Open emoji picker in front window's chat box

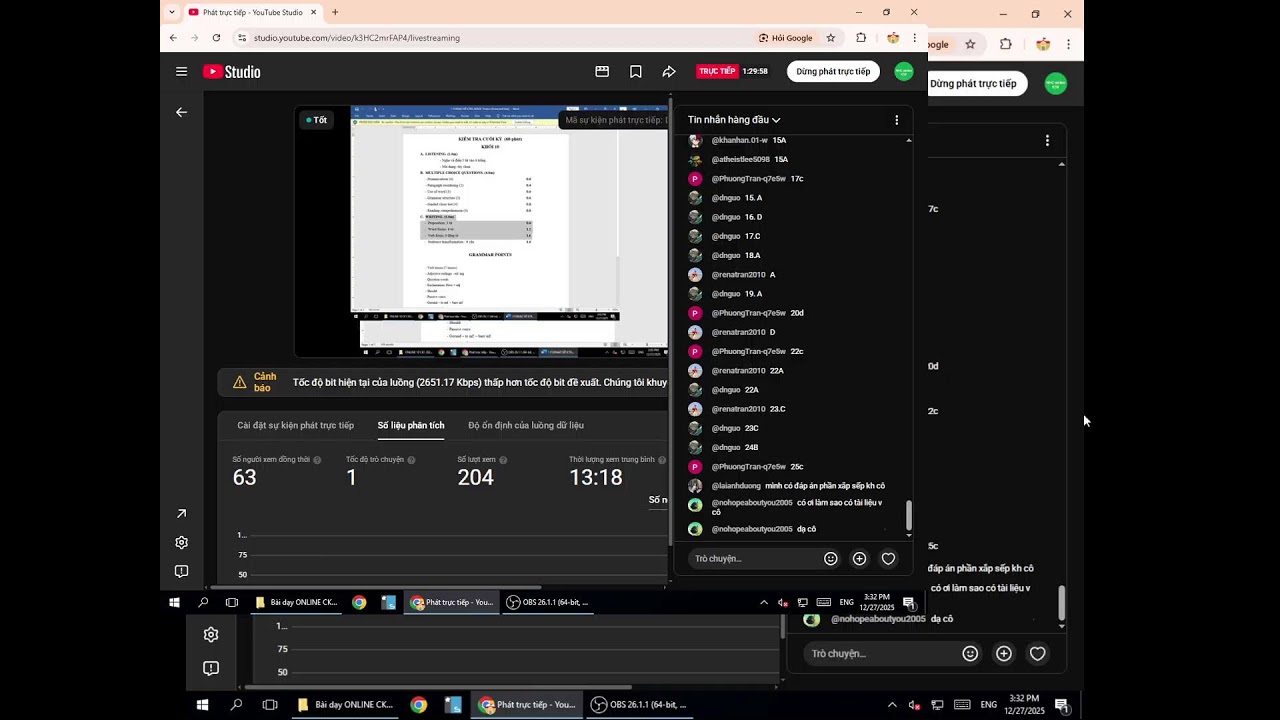tap(830, 559)
